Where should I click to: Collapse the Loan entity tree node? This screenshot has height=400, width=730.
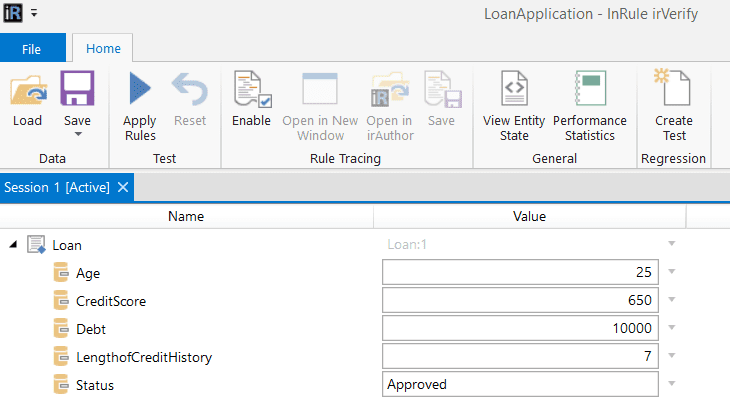point(12,245)
